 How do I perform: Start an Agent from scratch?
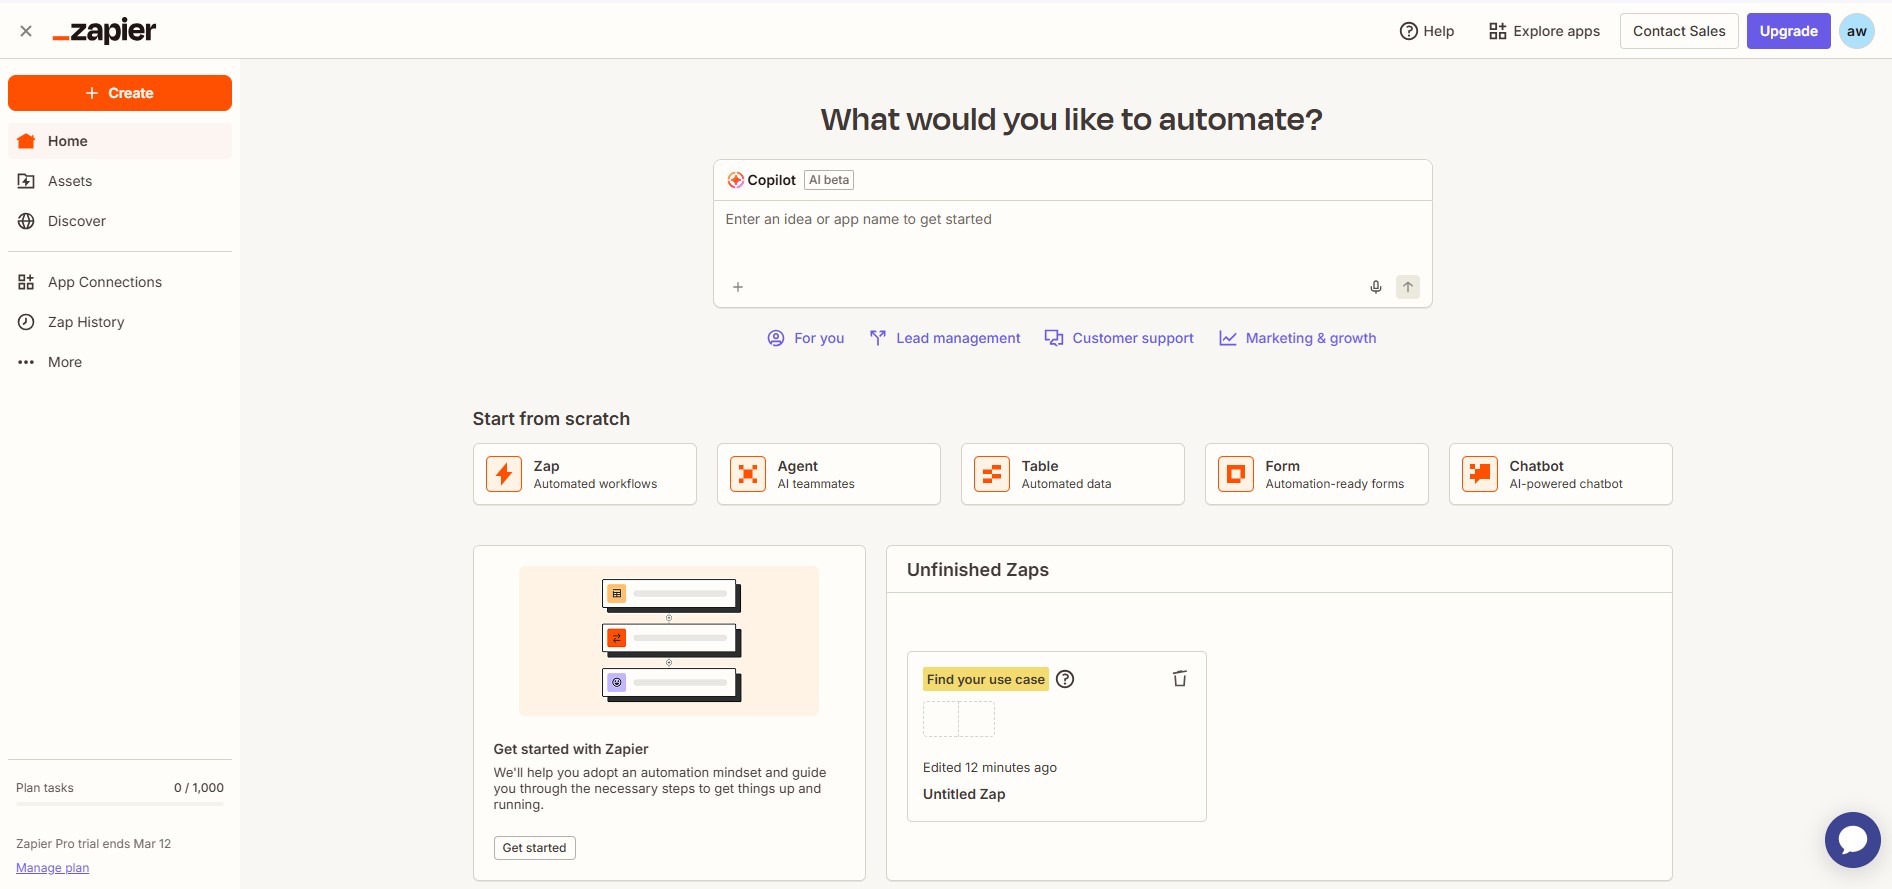(x=829, y=474)
